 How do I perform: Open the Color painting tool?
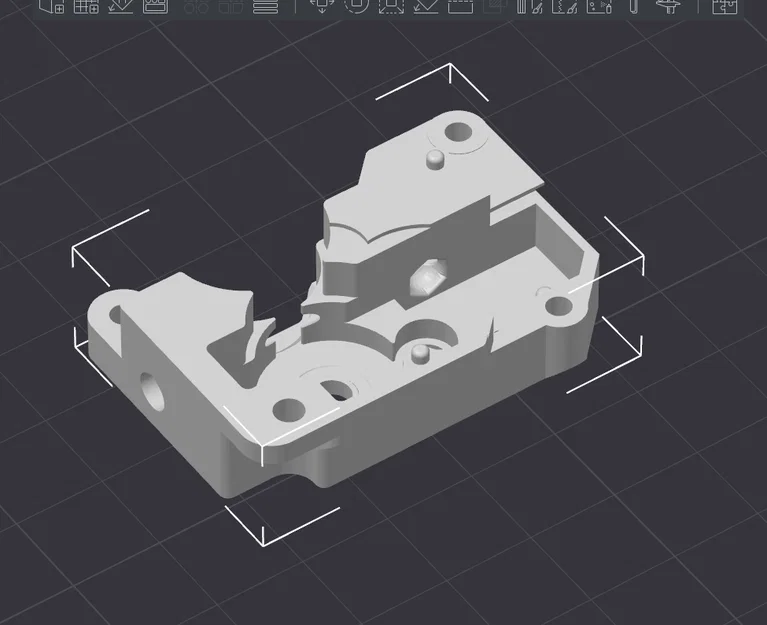point(599,6)
